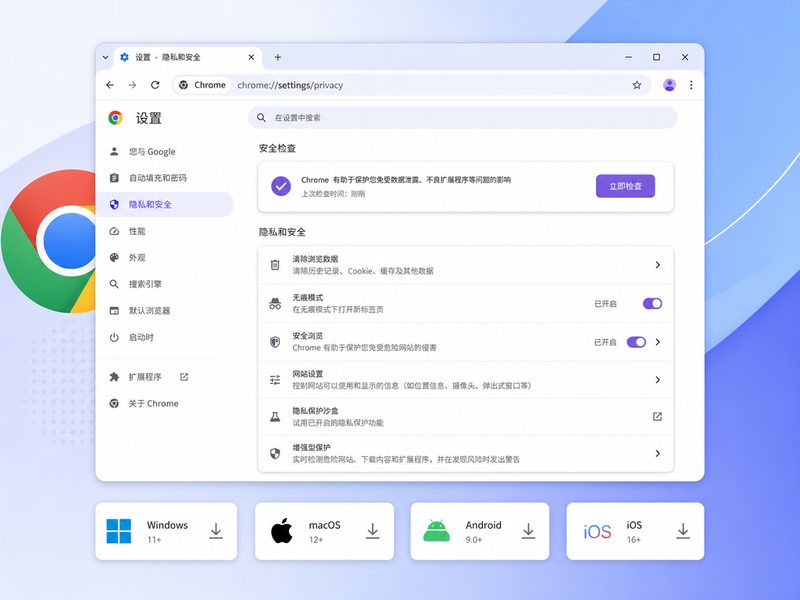Image resolution: width=800 pixels, height=600 pixels.
Task: Click the Windows logo on download card
Action: click(x=119, y=531)
